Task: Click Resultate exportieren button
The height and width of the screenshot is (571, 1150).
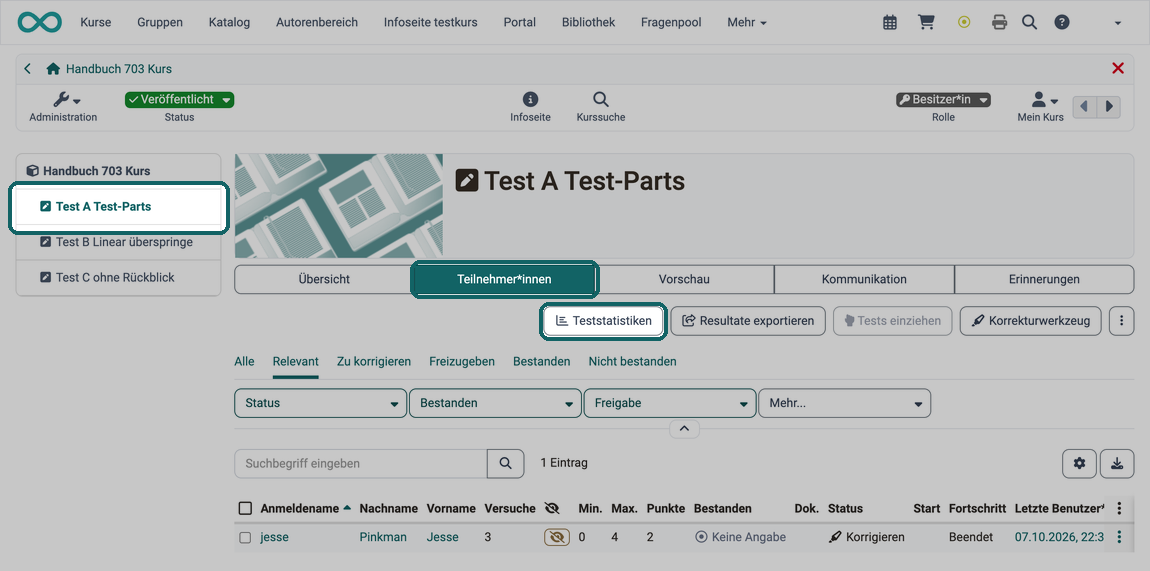Action: (748, 320)
